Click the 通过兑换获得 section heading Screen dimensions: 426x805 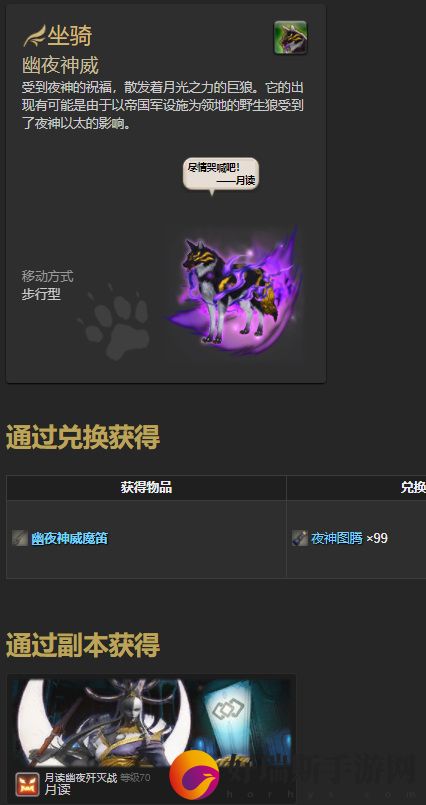[83, 438]
